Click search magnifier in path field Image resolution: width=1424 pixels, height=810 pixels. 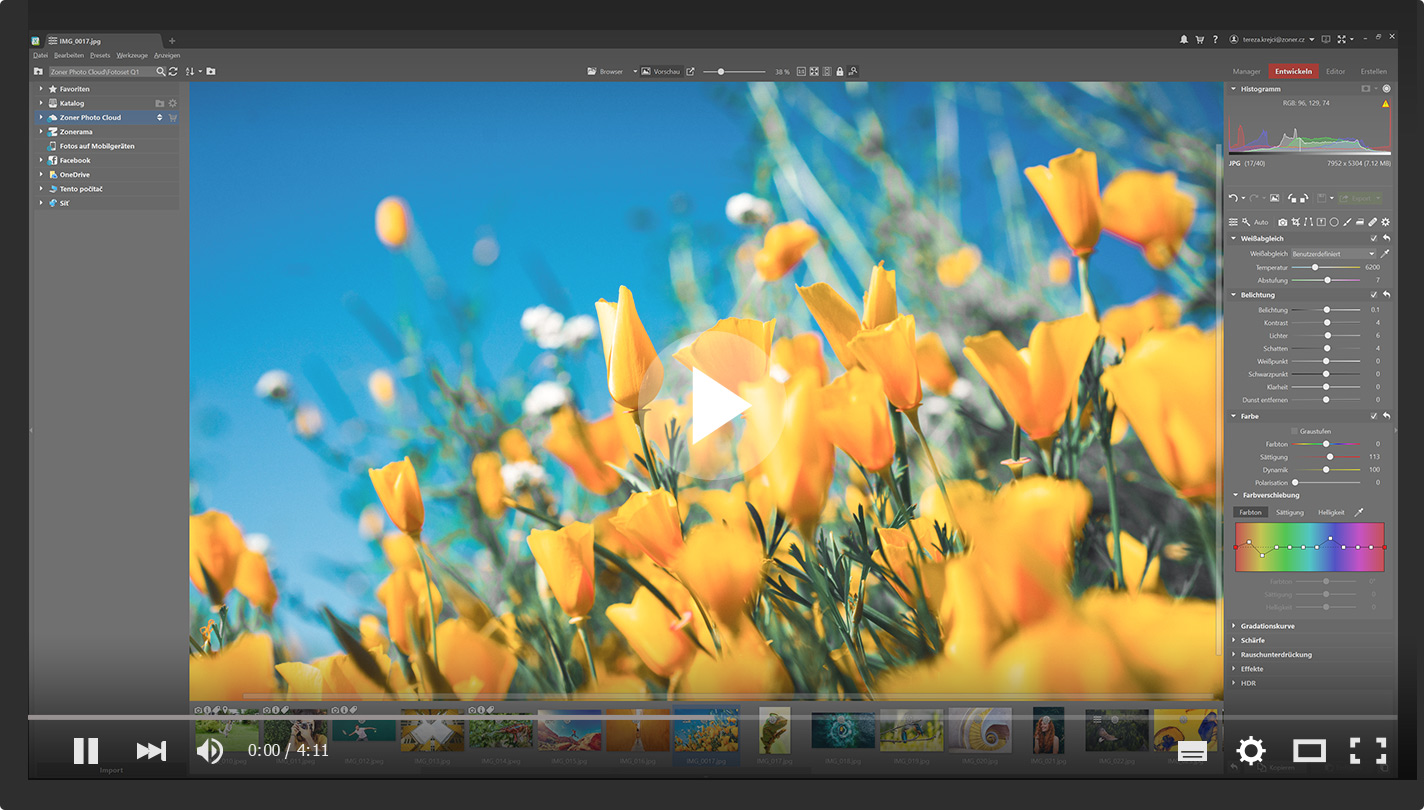coord(160,72)
